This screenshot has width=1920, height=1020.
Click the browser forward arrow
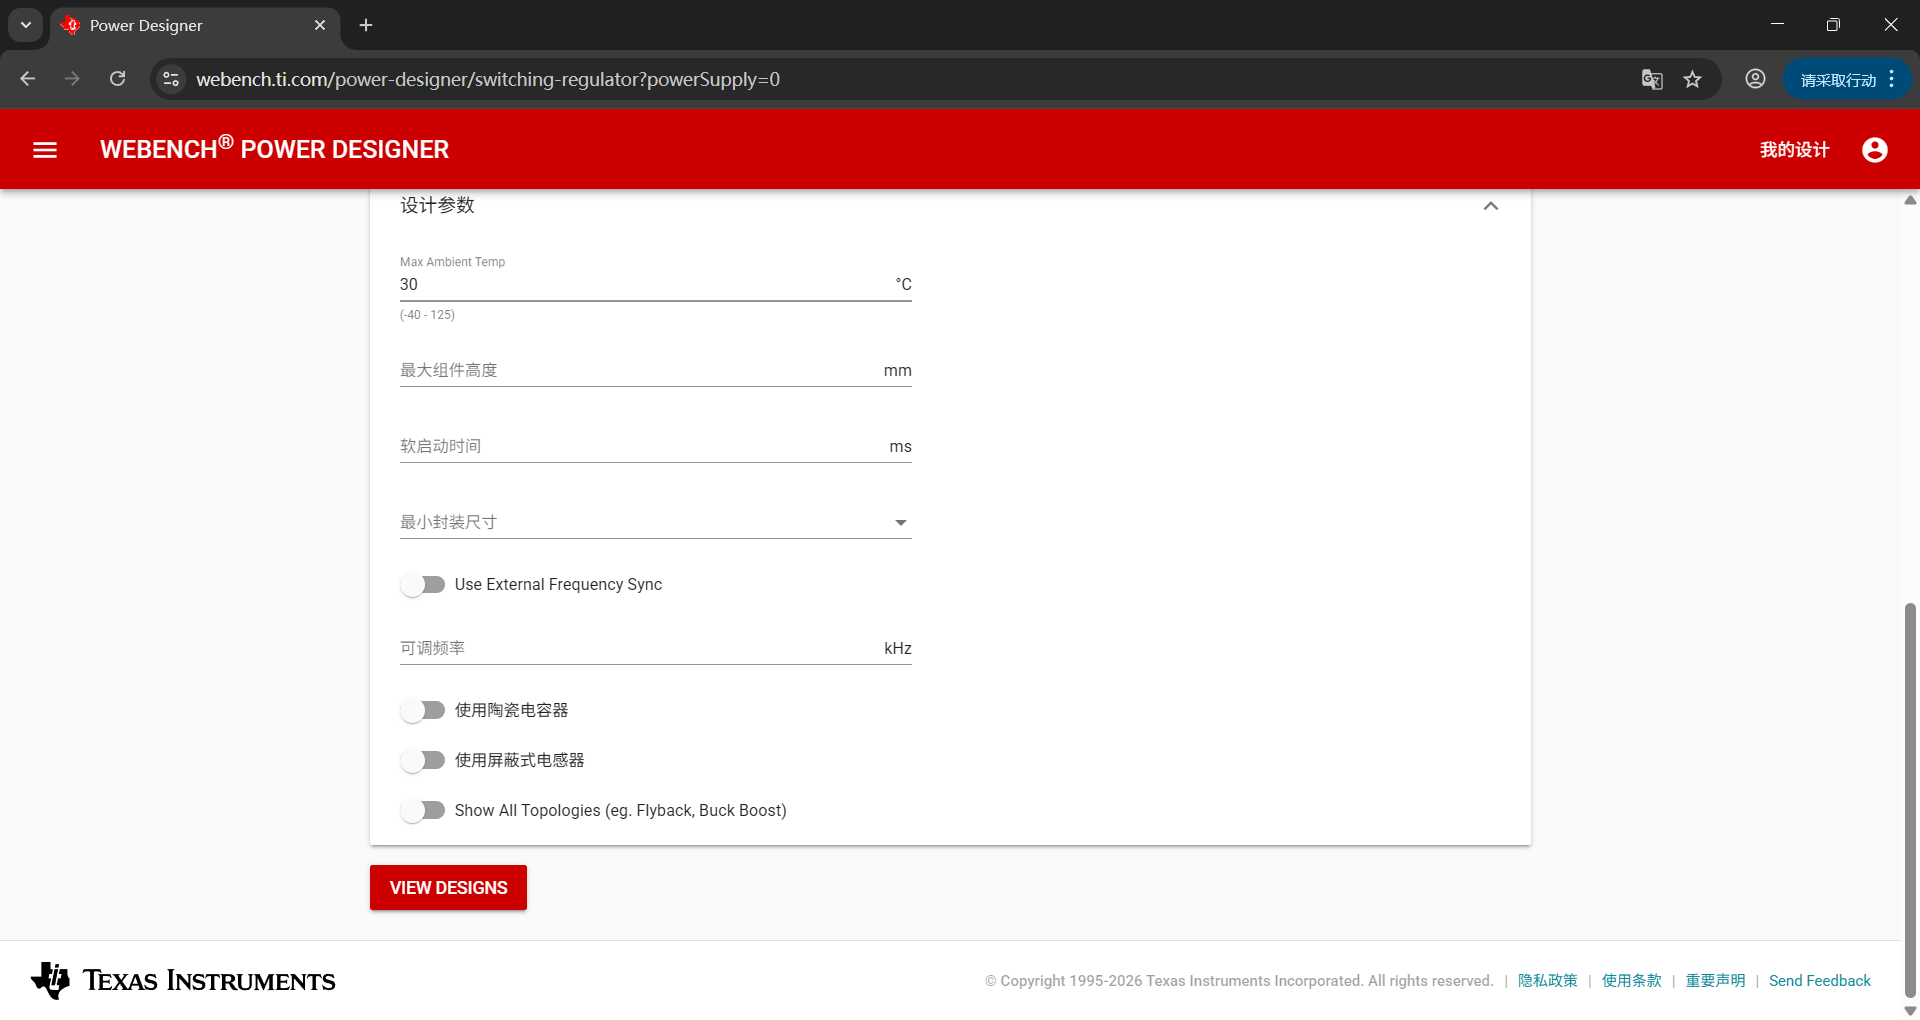pos(72,79)
